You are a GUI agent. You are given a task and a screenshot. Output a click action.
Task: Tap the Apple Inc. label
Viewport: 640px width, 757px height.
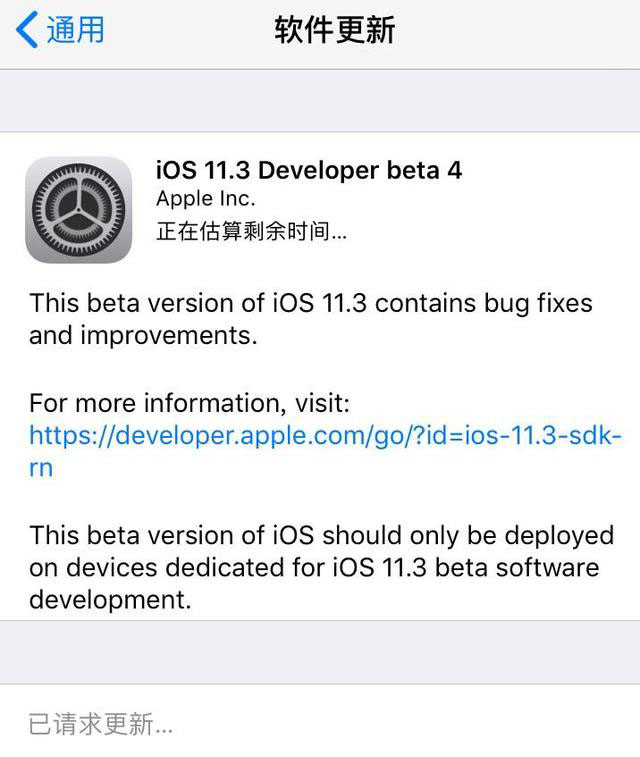(x=206, y=199)
